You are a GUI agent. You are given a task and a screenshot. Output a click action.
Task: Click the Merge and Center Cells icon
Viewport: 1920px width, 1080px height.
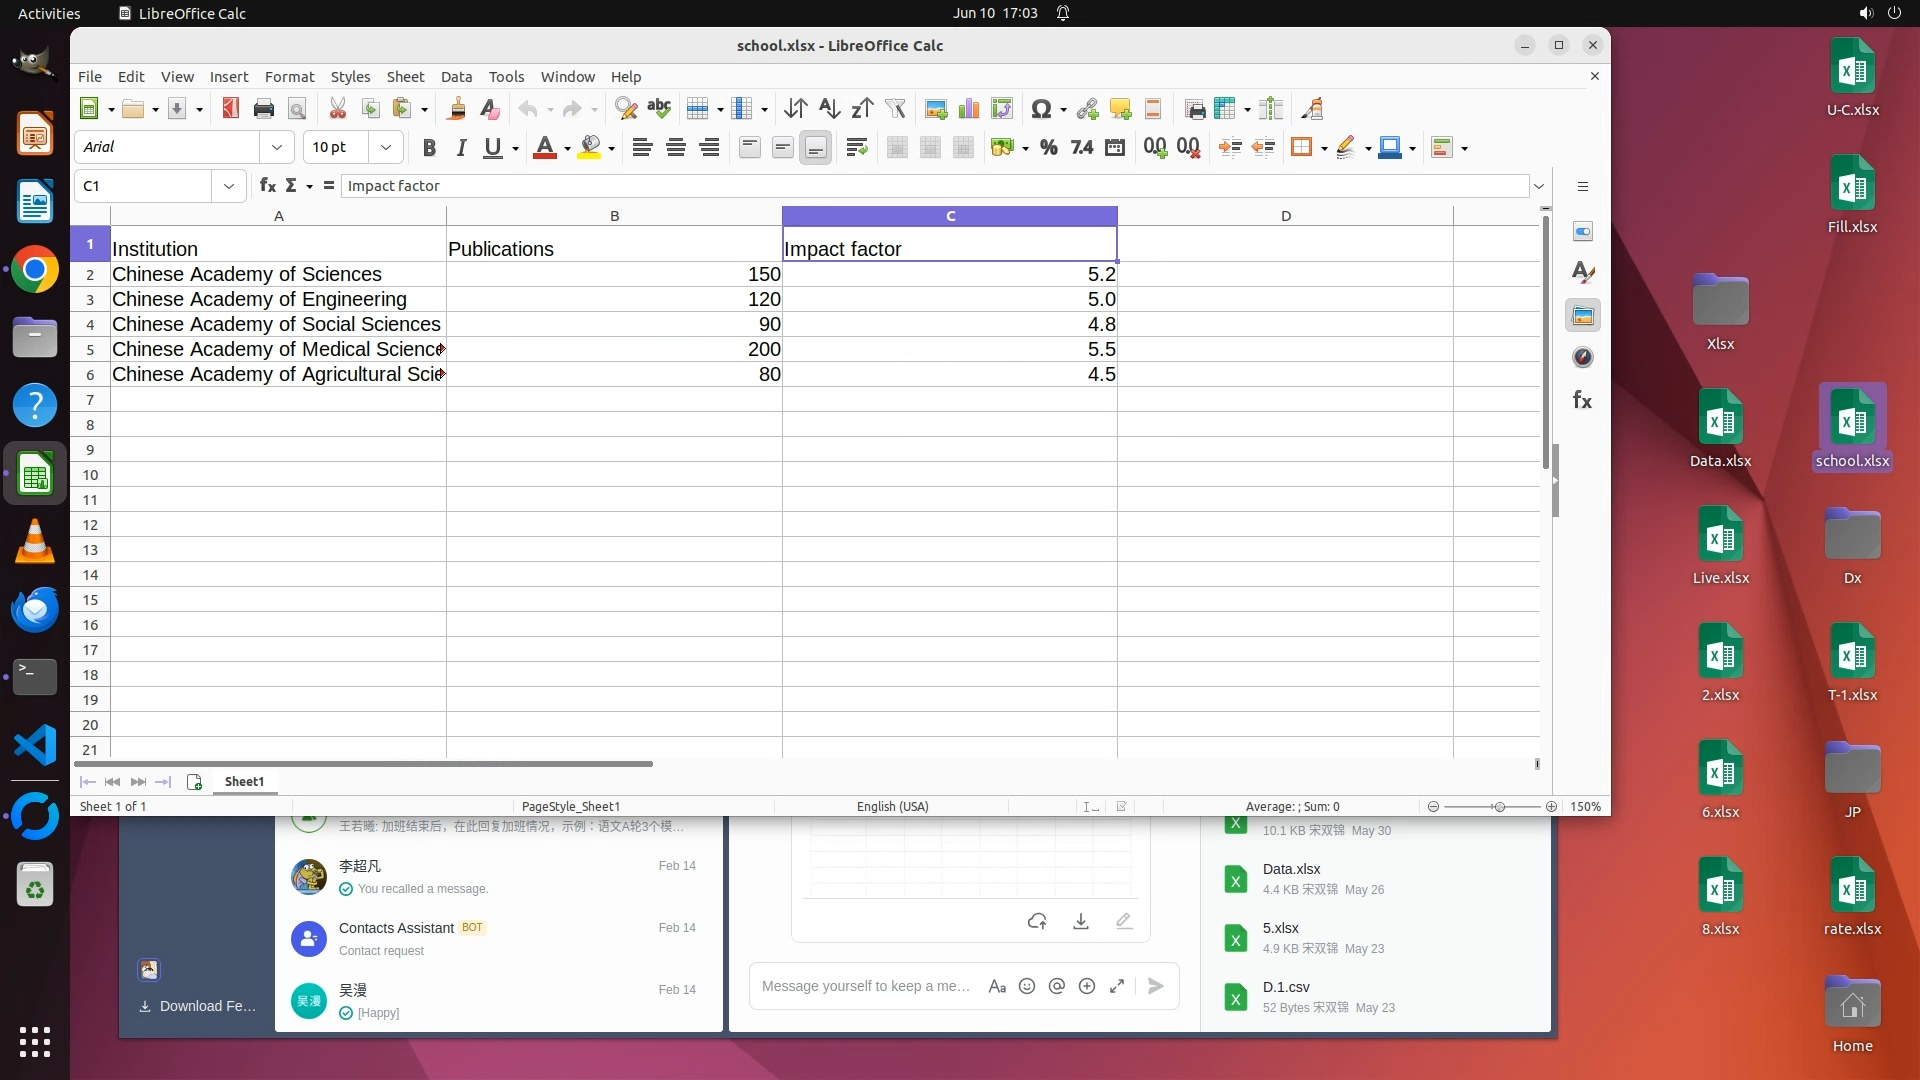click(x=897, y=148)
